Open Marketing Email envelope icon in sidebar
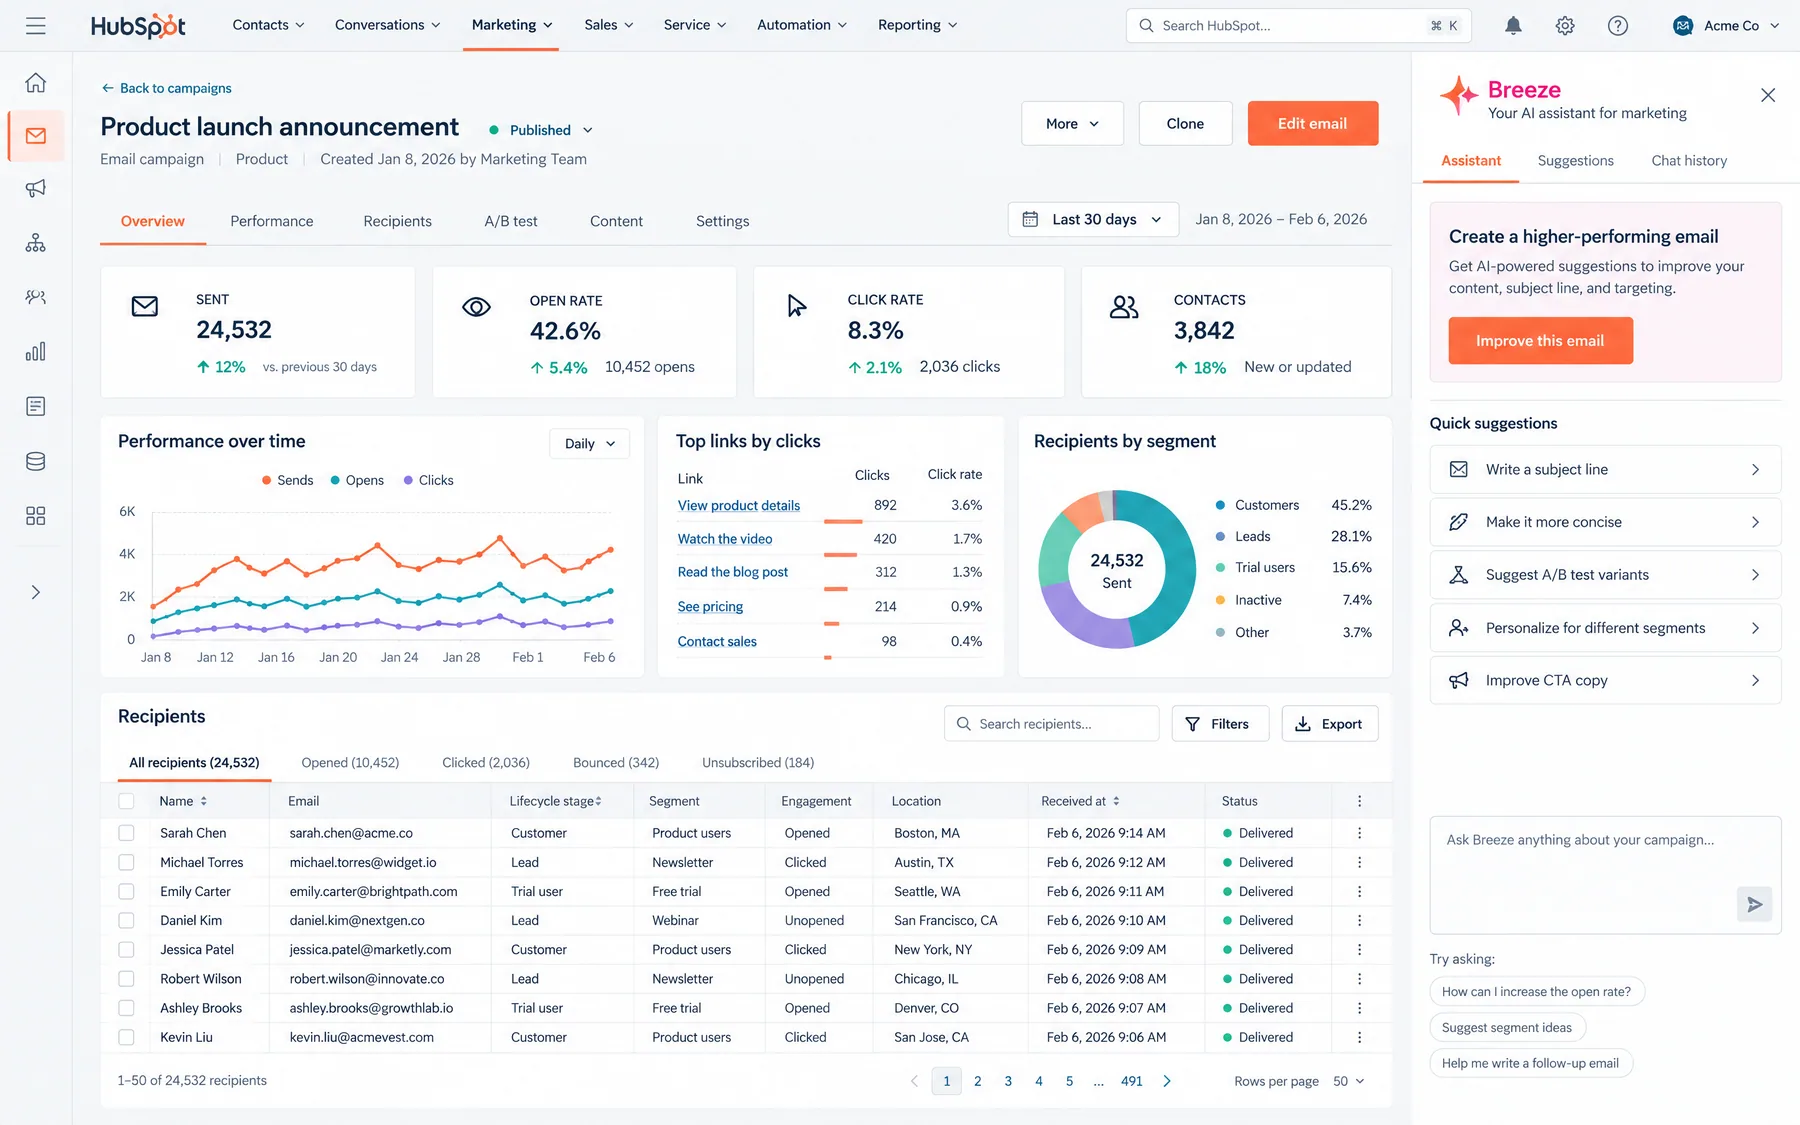Screen dimensions: 1800x1125 pos(36,136)
